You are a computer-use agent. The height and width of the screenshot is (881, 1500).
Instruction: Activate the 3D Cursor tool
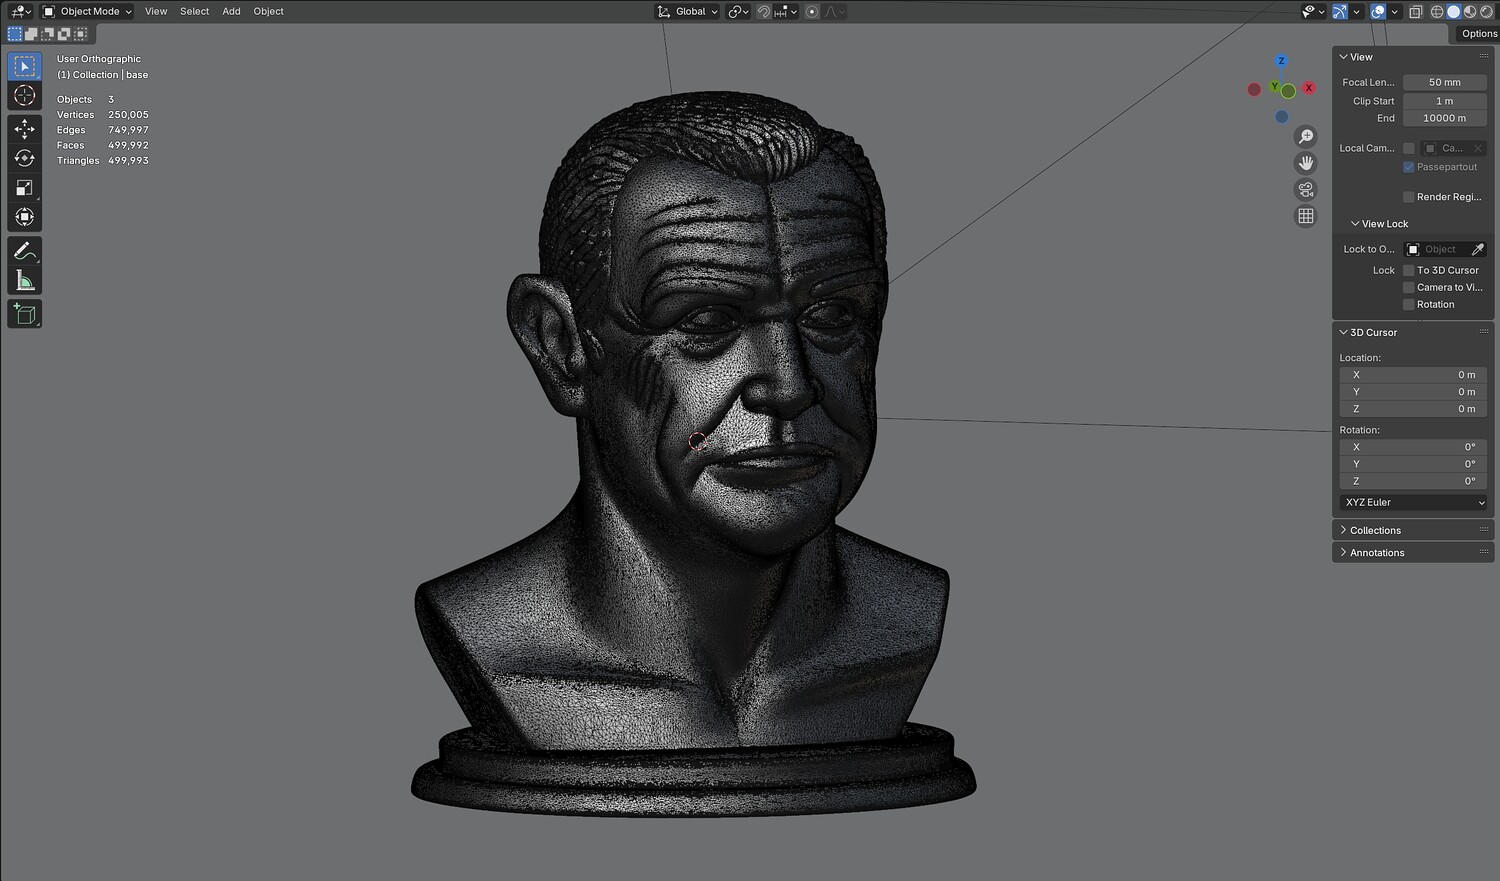(x=25, y=96)
